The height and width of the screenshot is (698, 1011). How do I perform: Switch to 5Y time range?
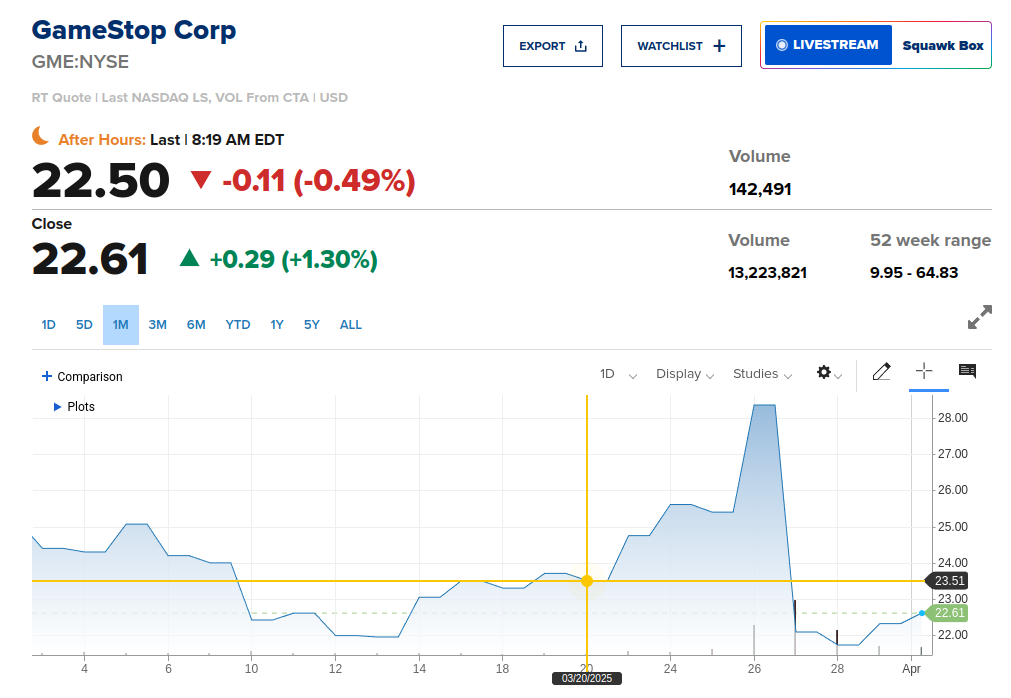point(312,325)
